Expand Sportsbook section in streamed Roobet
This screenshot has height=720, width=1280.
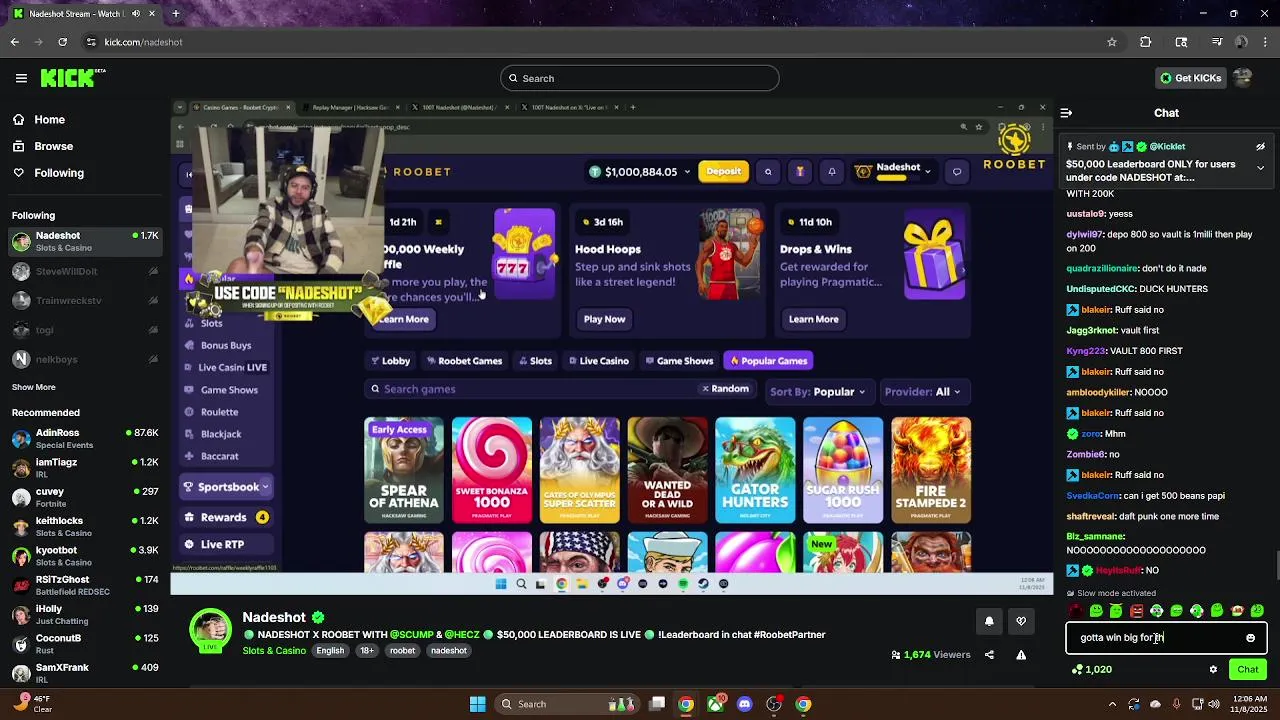[x=226, y=487]
